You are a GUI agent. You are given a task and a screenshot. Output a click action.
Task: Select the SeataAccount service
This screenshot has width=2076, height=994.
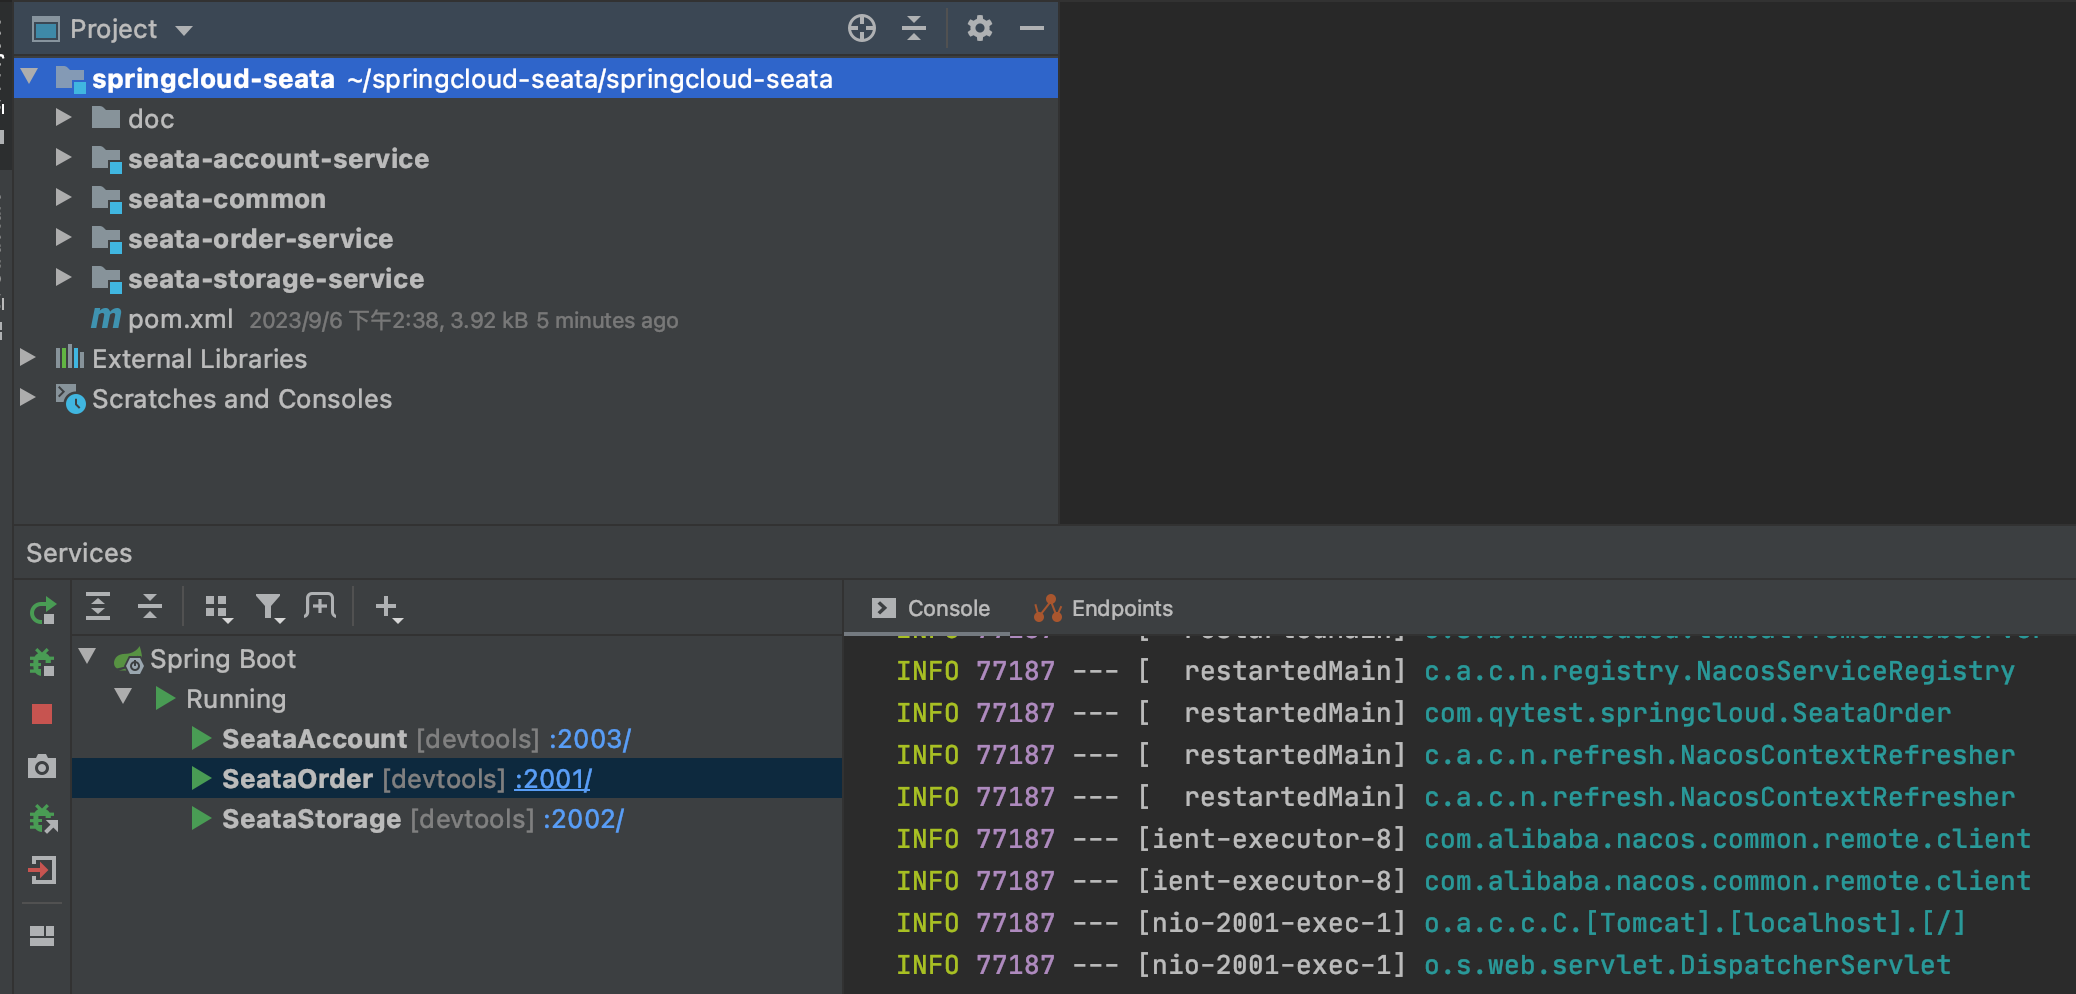pyautogui.click(x=457, y=739)
